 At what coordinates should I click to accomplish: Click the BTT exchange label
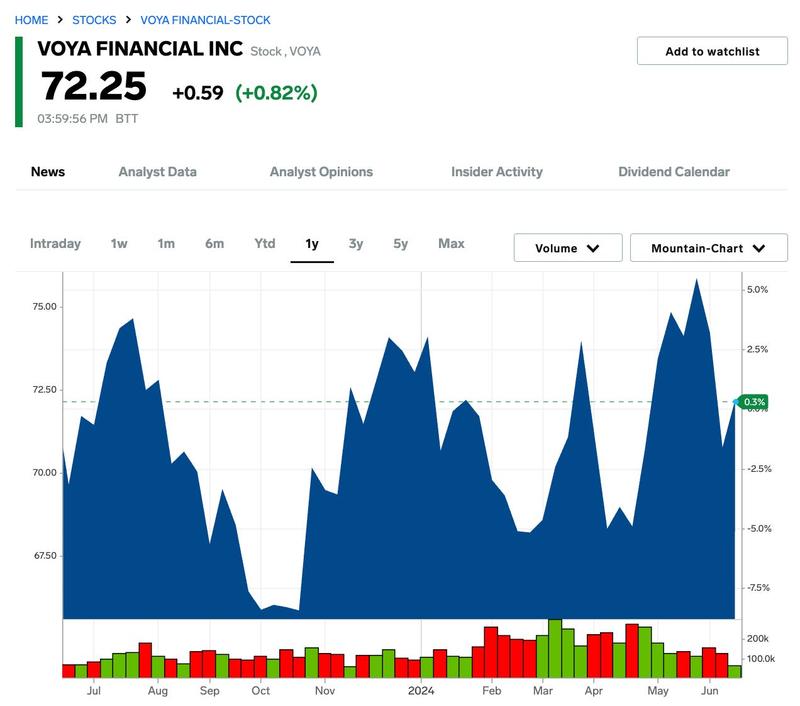[127, 119]
